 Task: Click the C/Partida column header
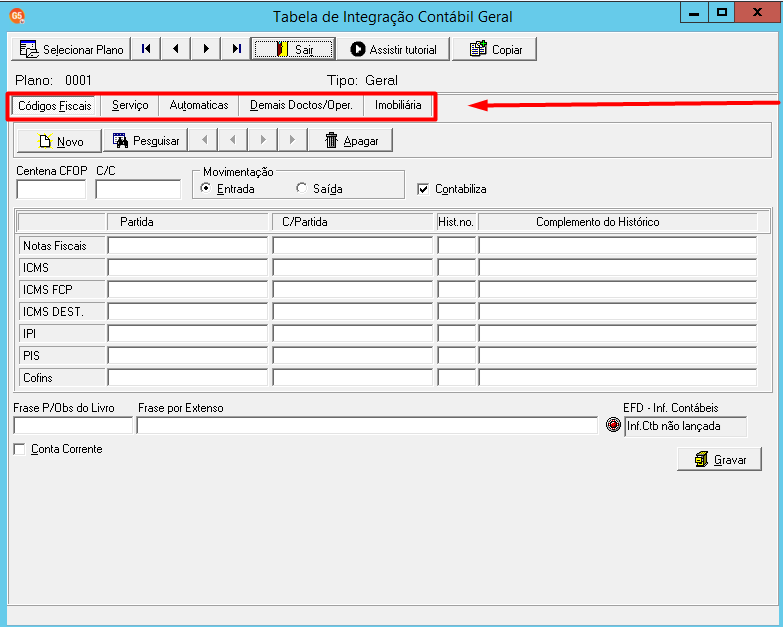(x=353, y=222)
